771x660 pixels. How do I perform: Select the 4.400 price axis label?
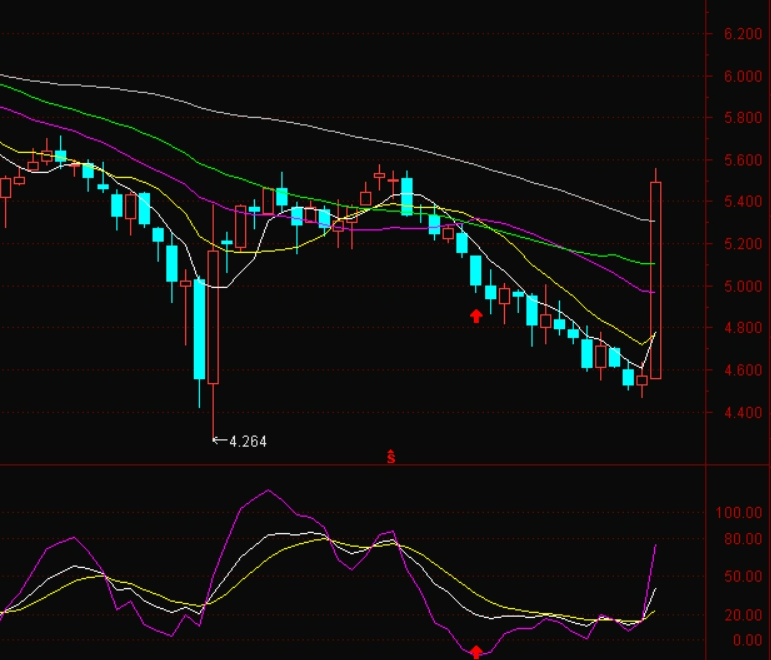click(x=743, y=412)
